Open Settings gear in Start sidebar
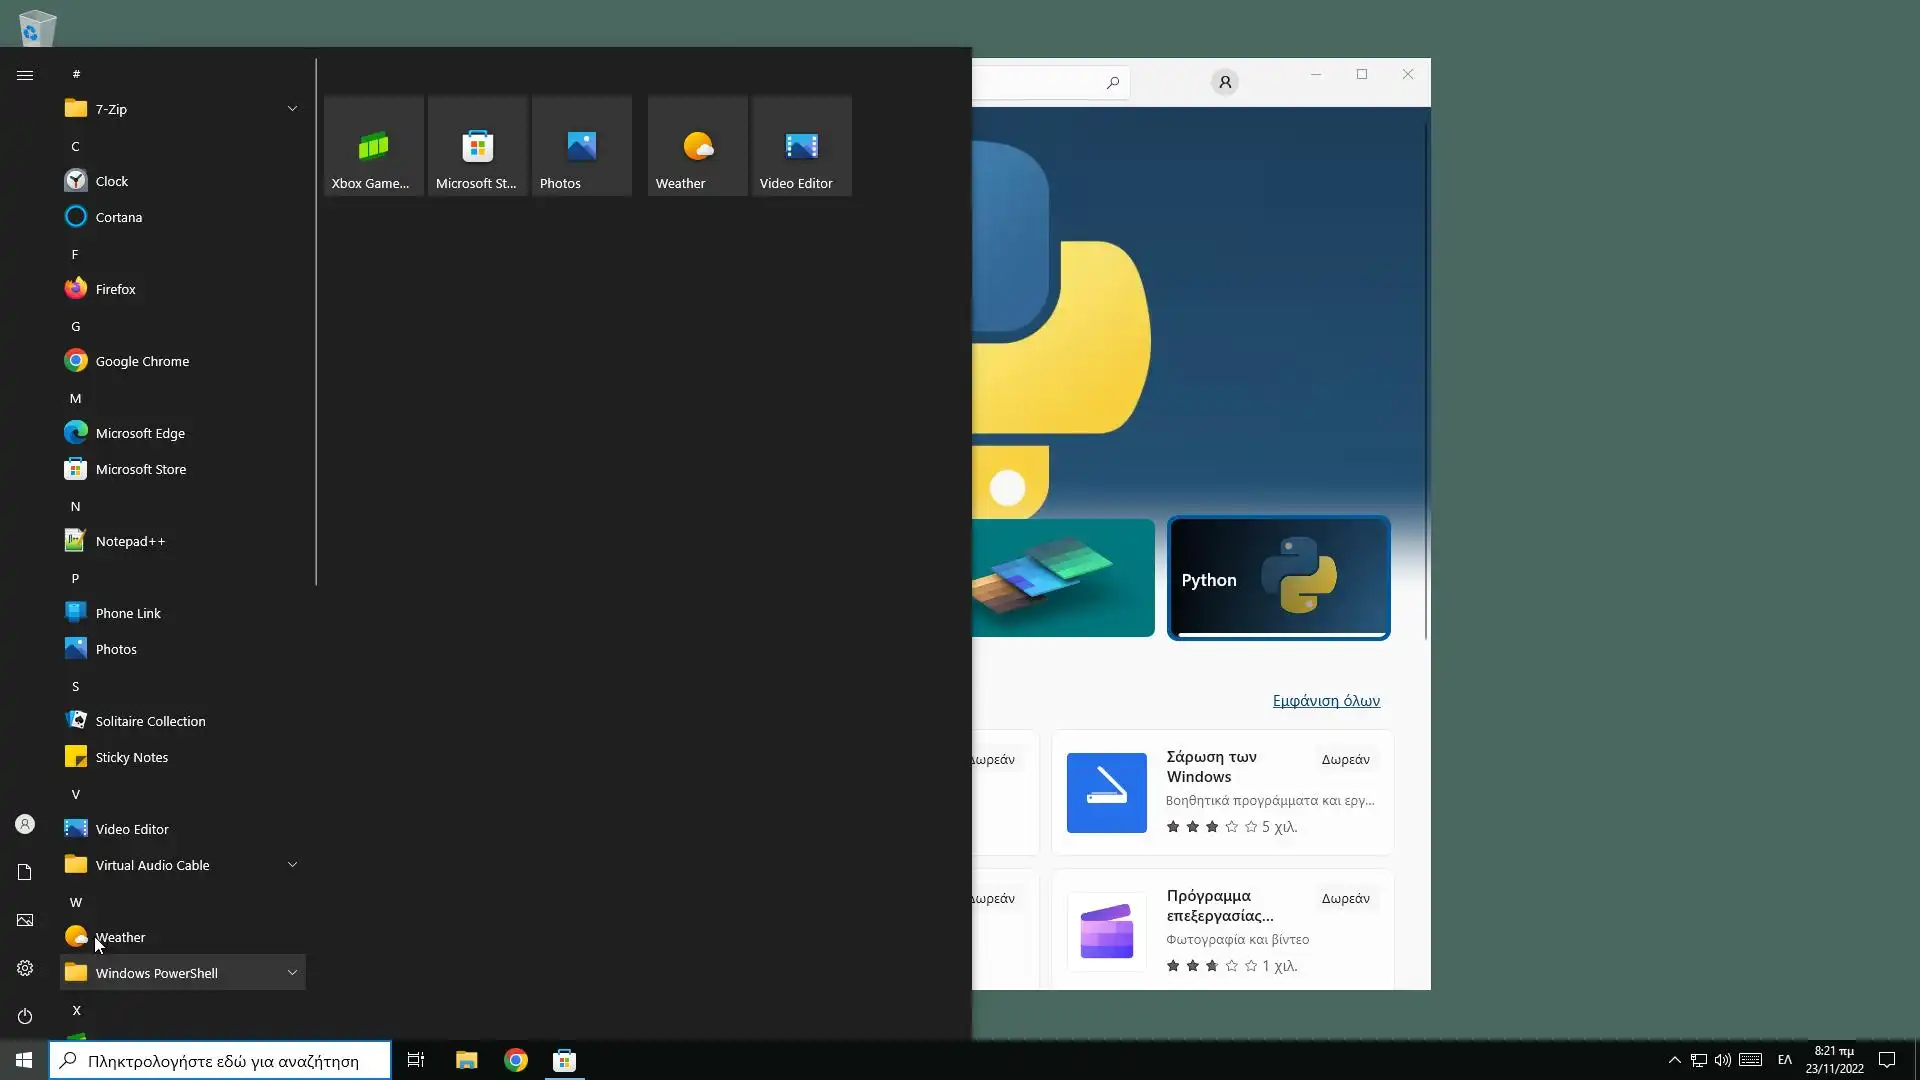Viewport: 1920px width, 1080px height. 25,968
